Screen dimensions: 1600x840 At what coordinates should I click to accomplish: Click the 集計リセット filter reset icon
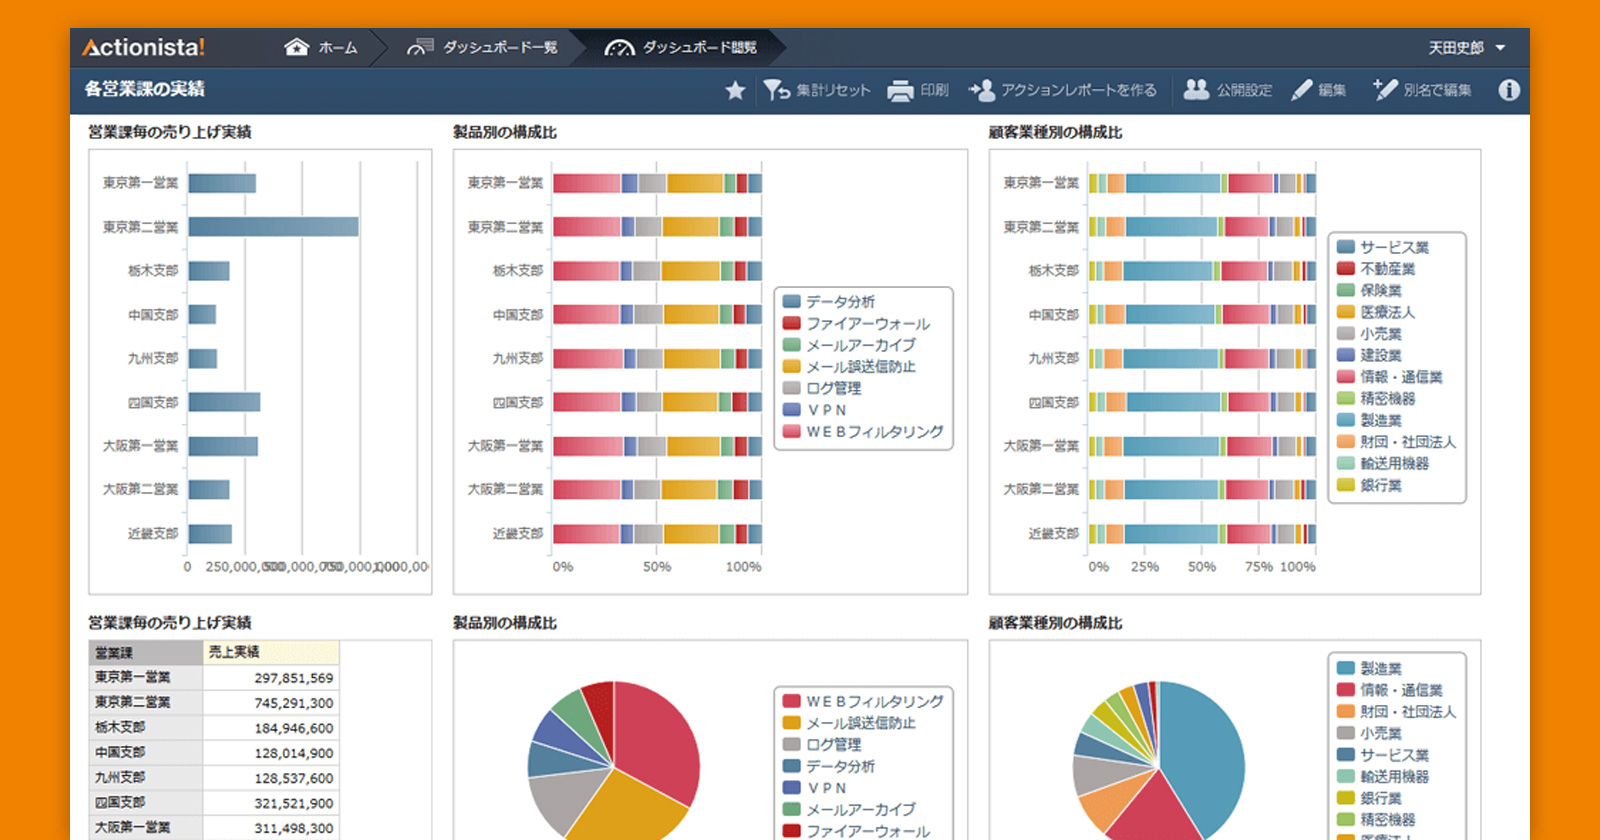tap(777, 91)
